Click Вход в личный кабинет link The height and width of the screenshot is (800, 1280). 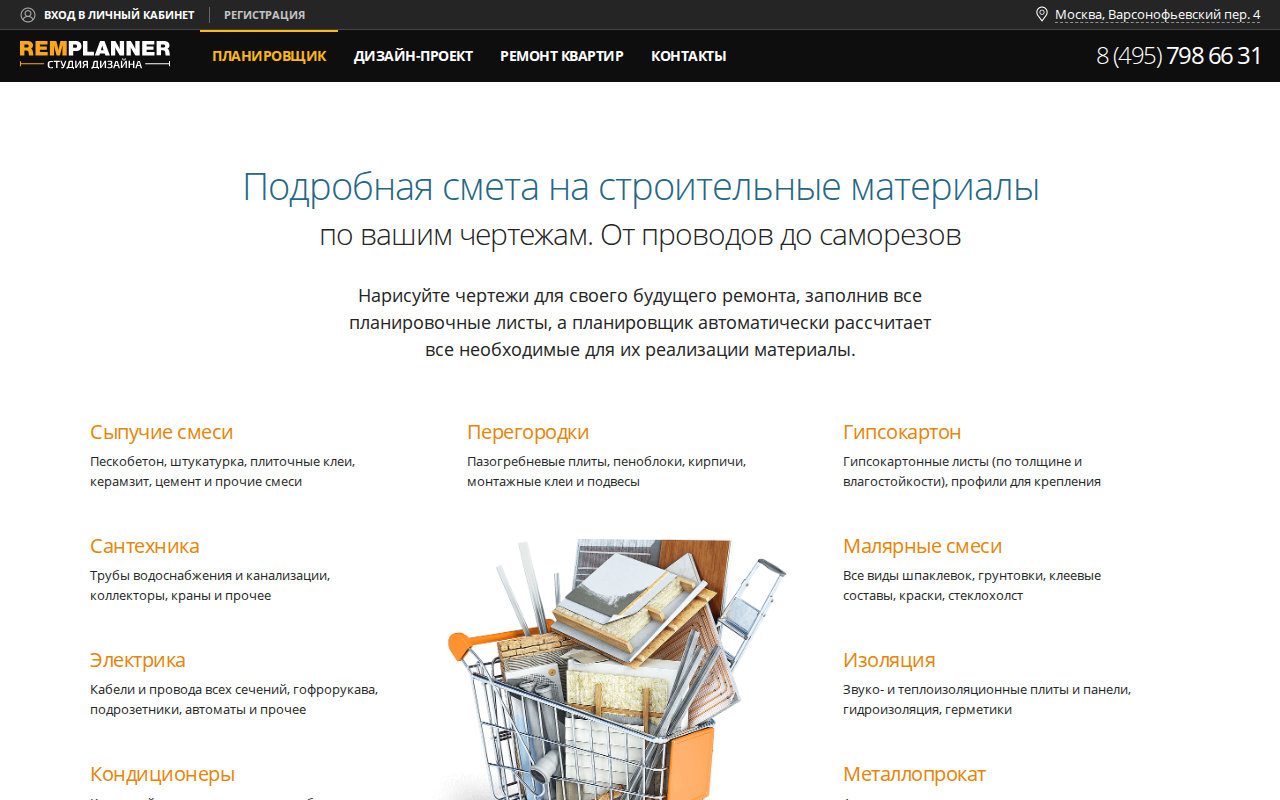coord(119,15)
